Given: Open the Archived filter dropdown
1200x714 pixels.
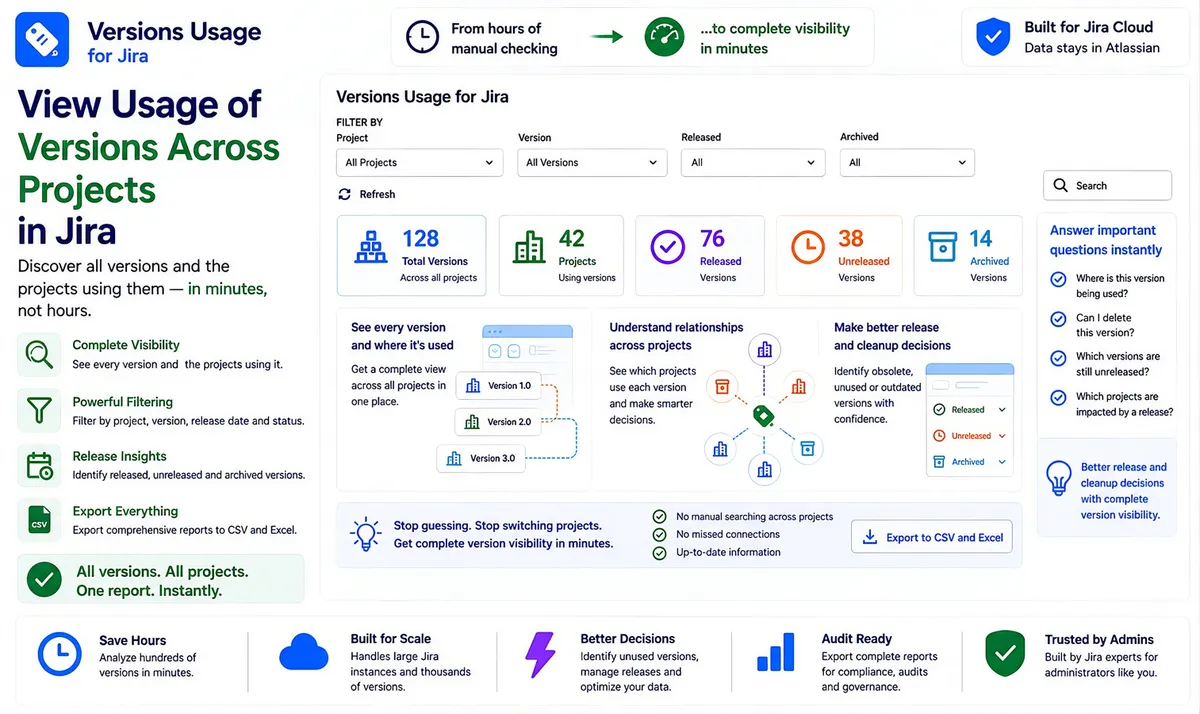Looking at the screenshot, I should pos(907,162).
